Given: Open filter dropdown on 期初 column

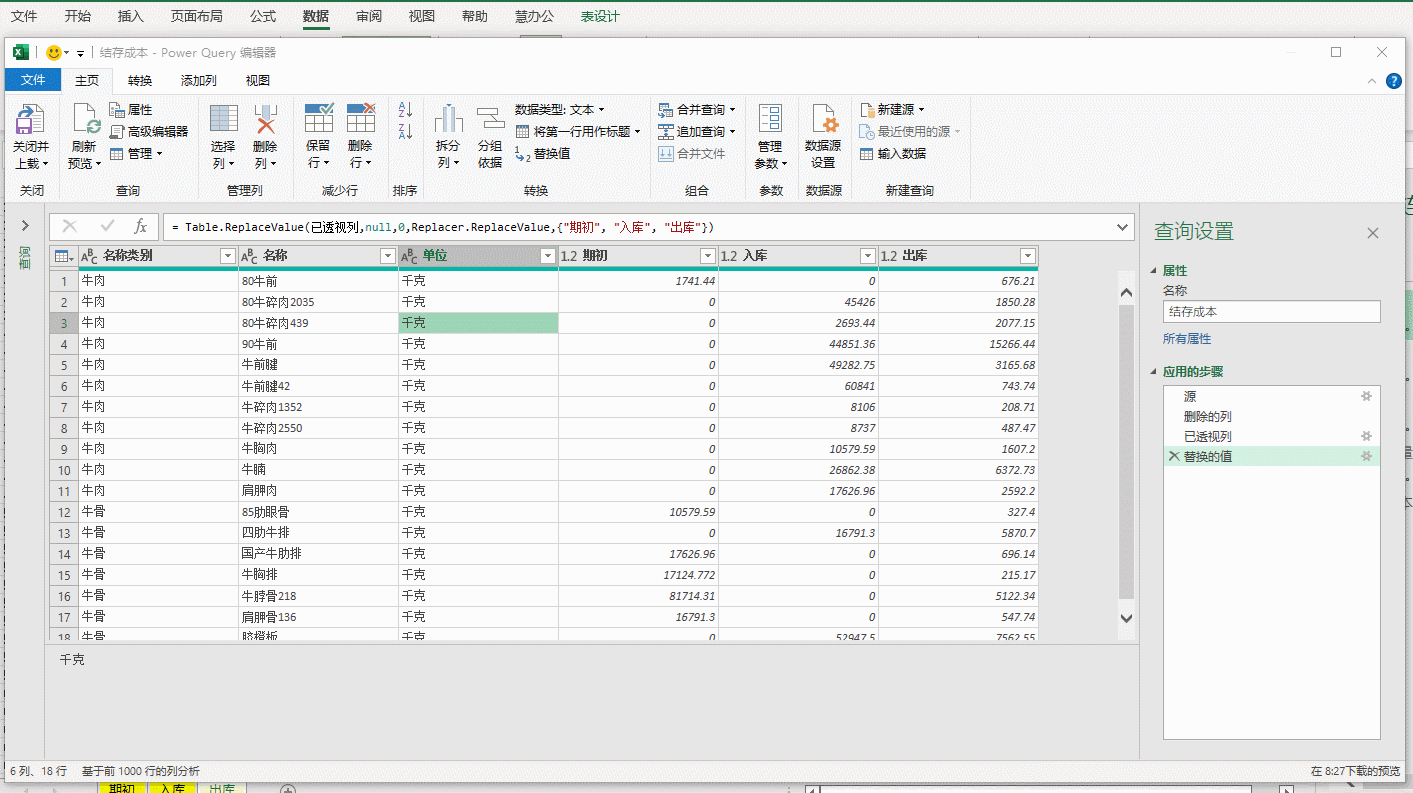Looking at the screenshot, I should 708,256.
